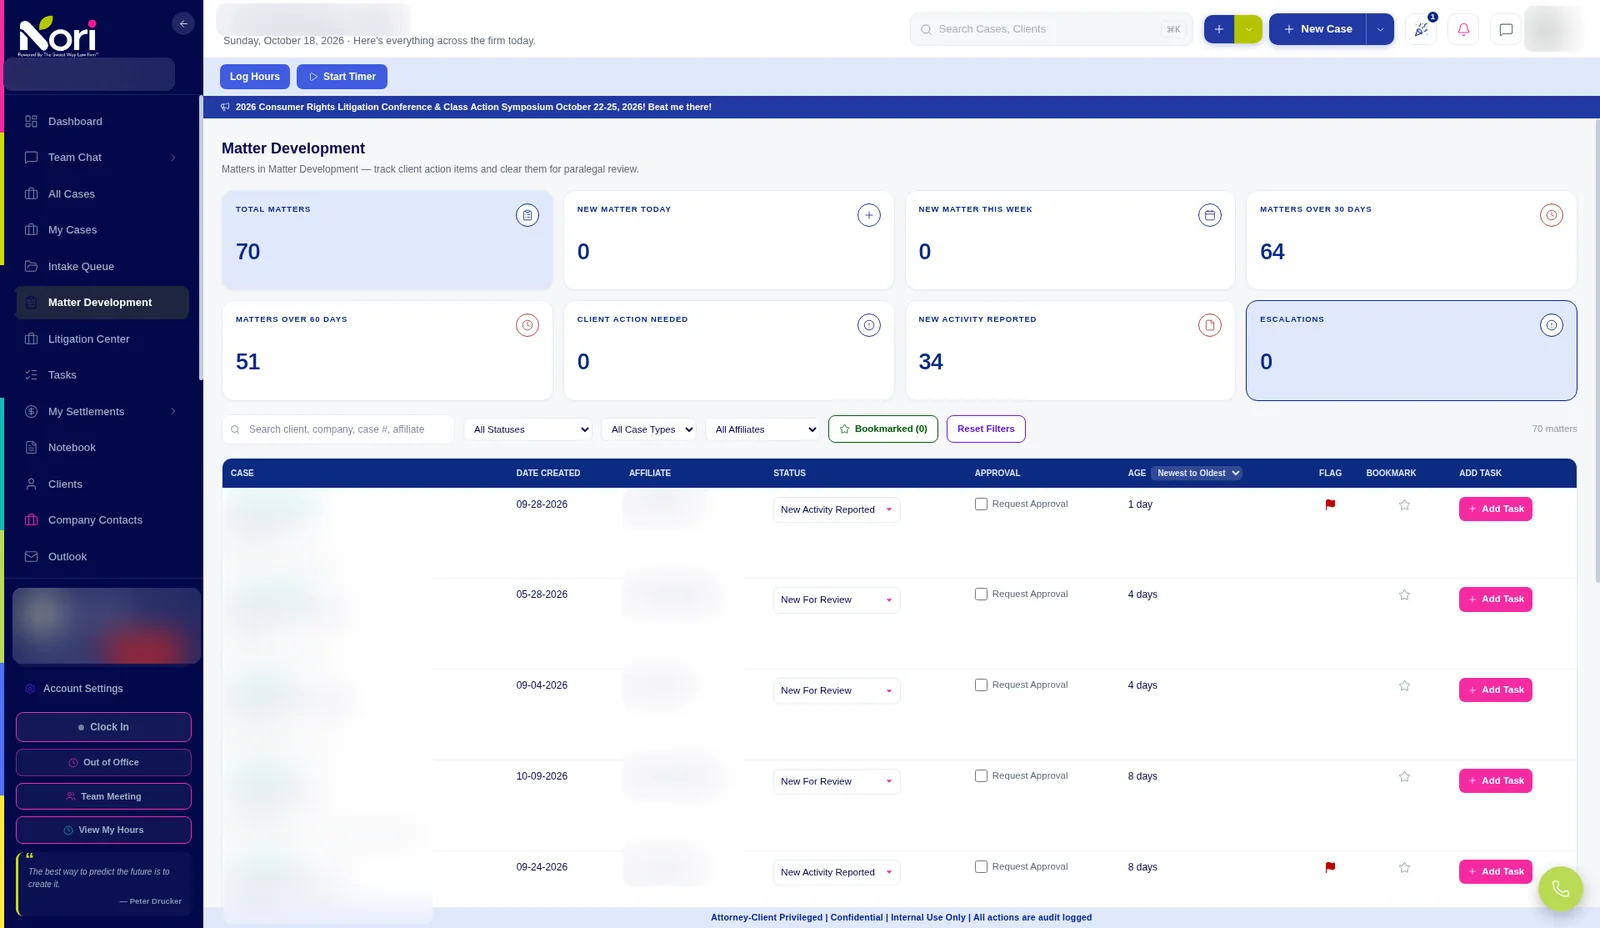
Task: Open the All Case Types dropdown
Action: click(649, 430)
